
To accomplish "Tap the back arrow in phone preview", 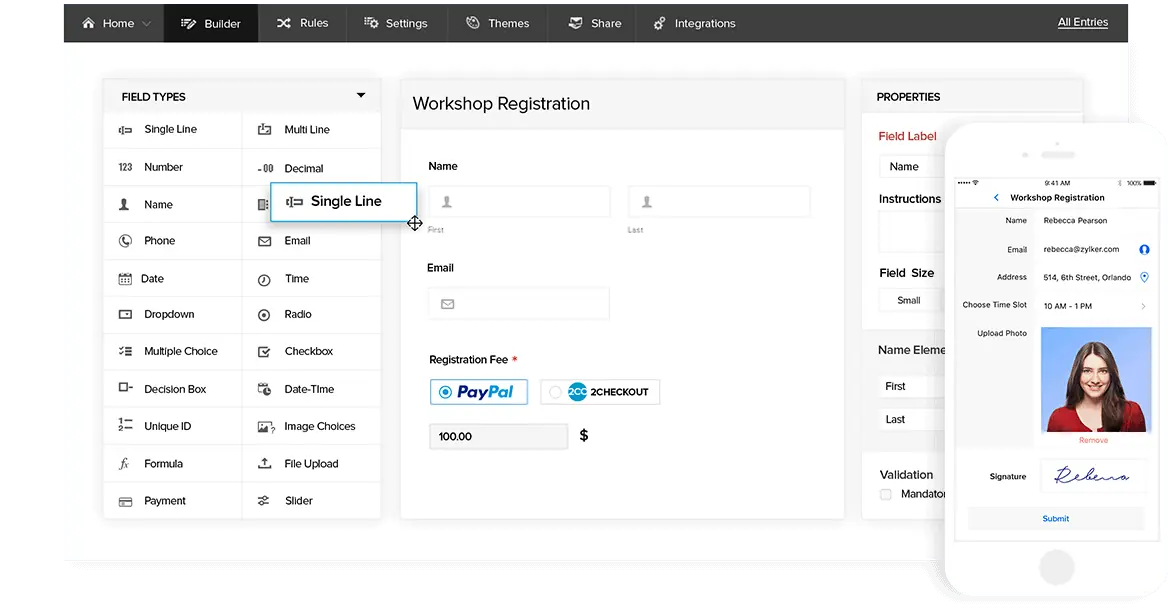I will pos(996,198).
